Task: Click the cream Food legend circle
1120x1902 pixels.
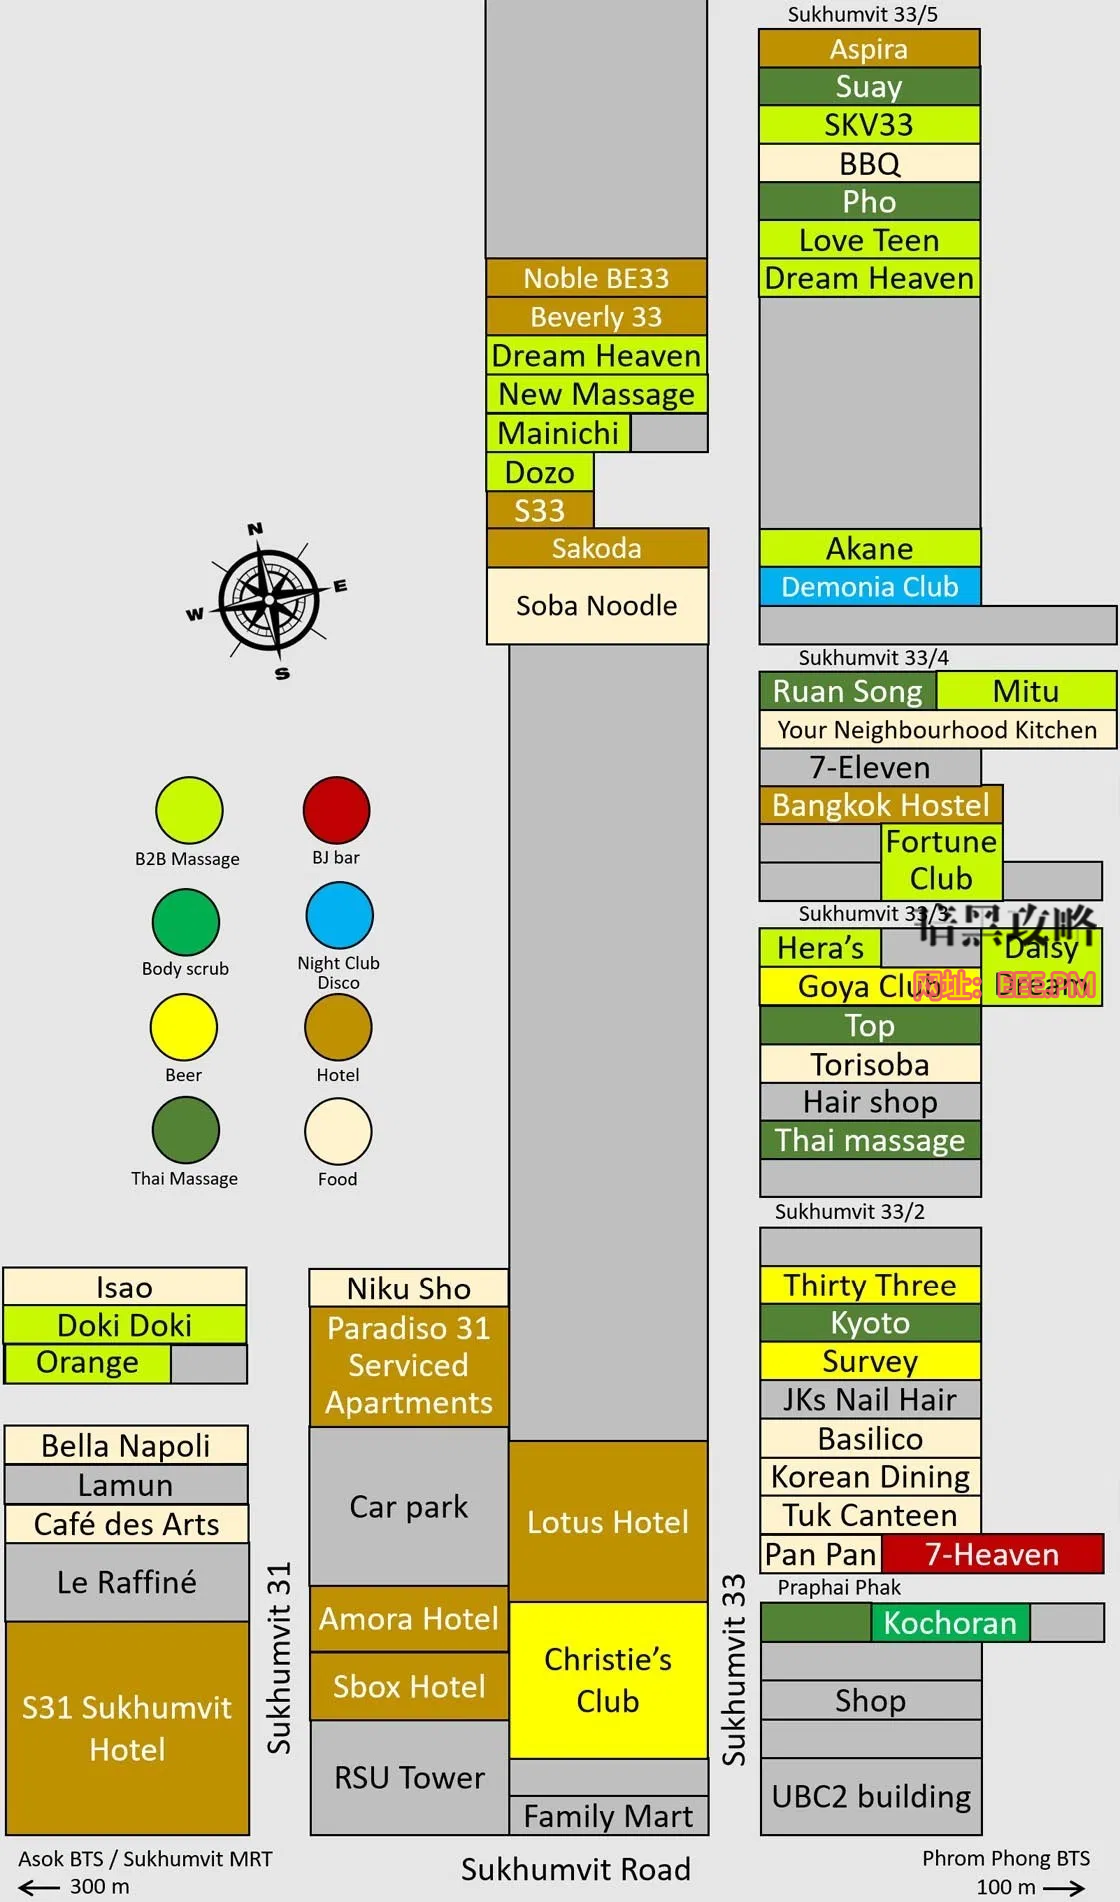Action: [338, 1132]
